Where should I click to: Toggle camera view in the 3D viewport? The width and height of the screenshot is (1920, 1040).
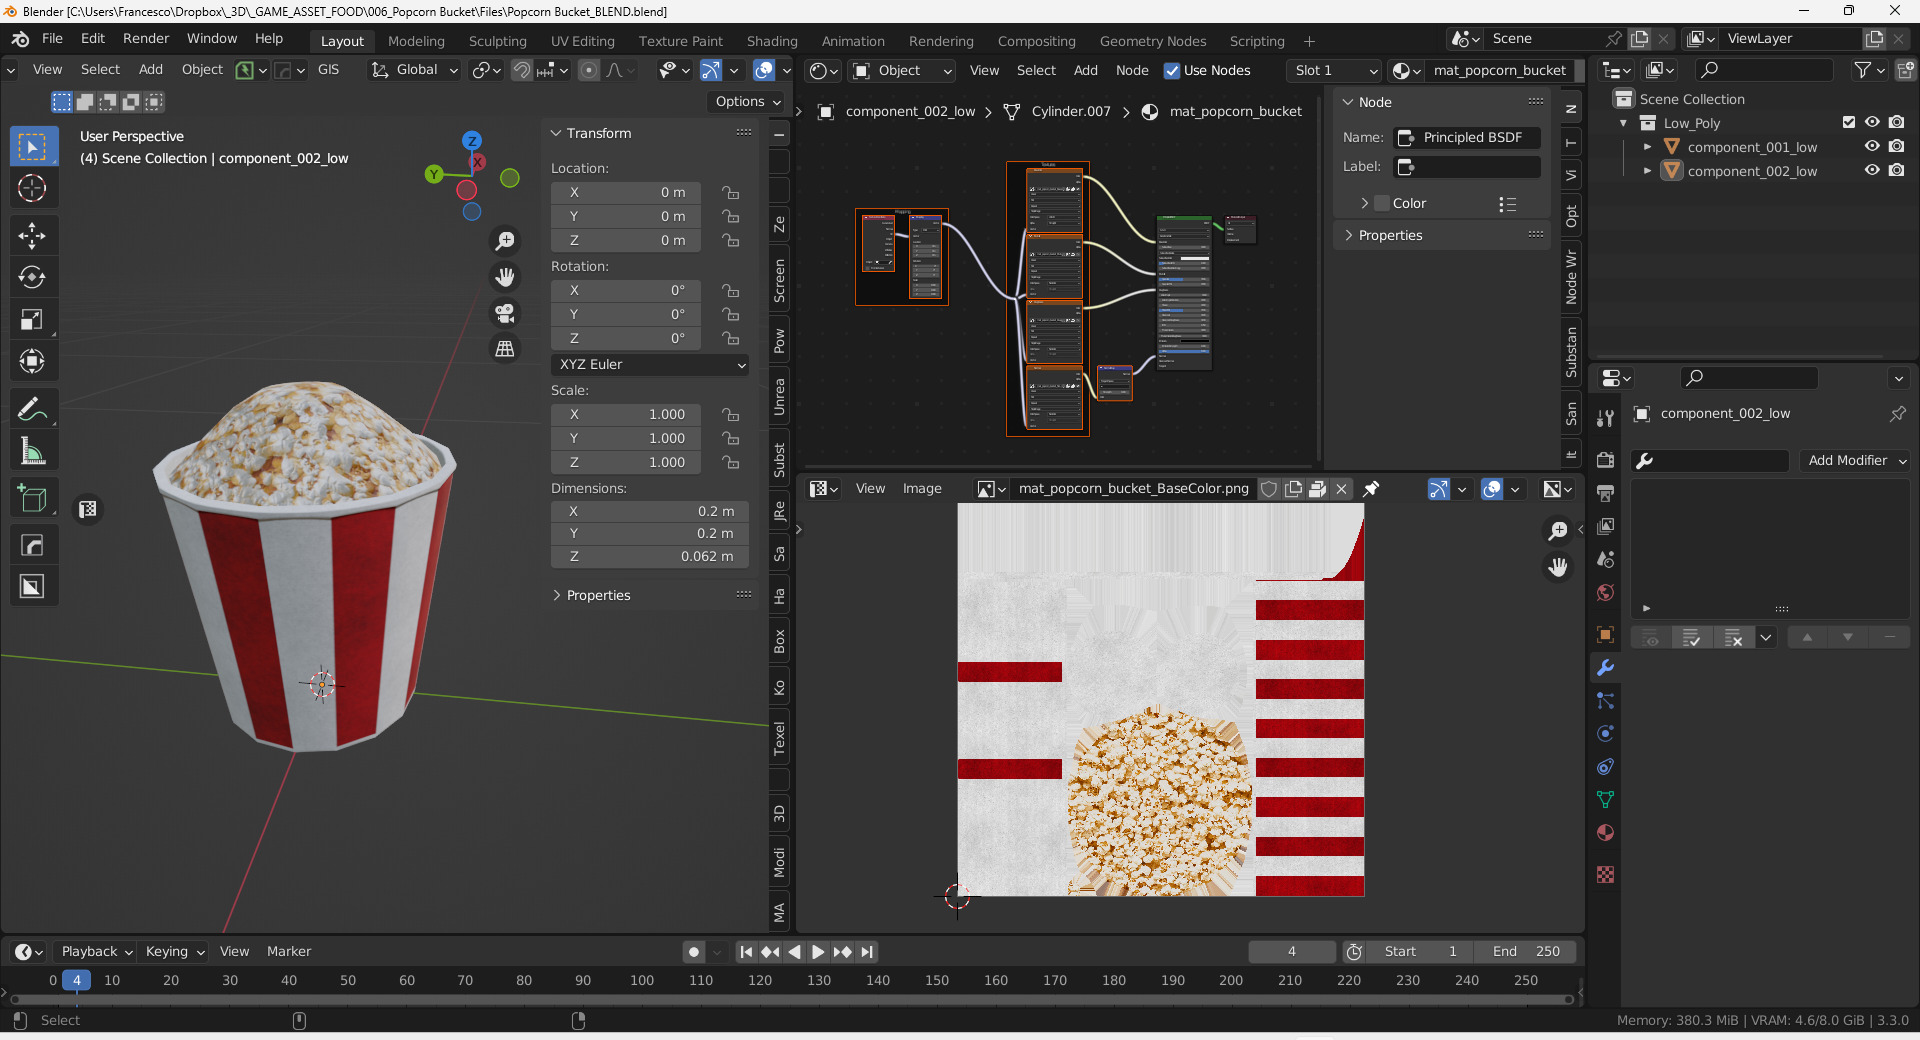pyautogui.click(x=505, y=313)
